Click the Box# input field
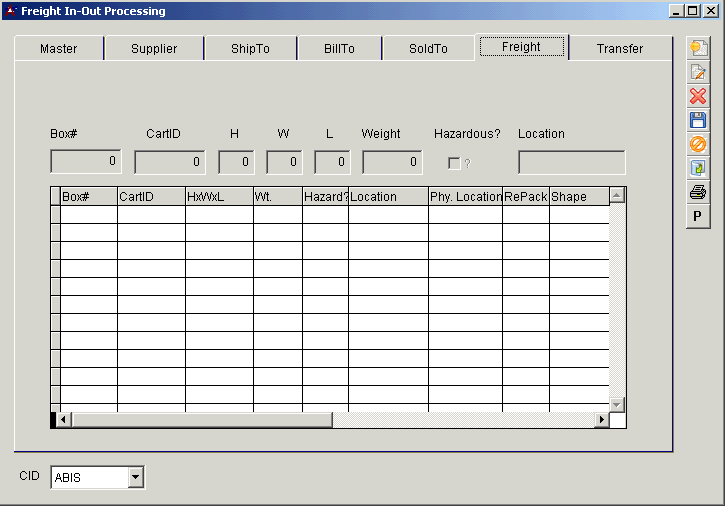 [x=86, y=162]
